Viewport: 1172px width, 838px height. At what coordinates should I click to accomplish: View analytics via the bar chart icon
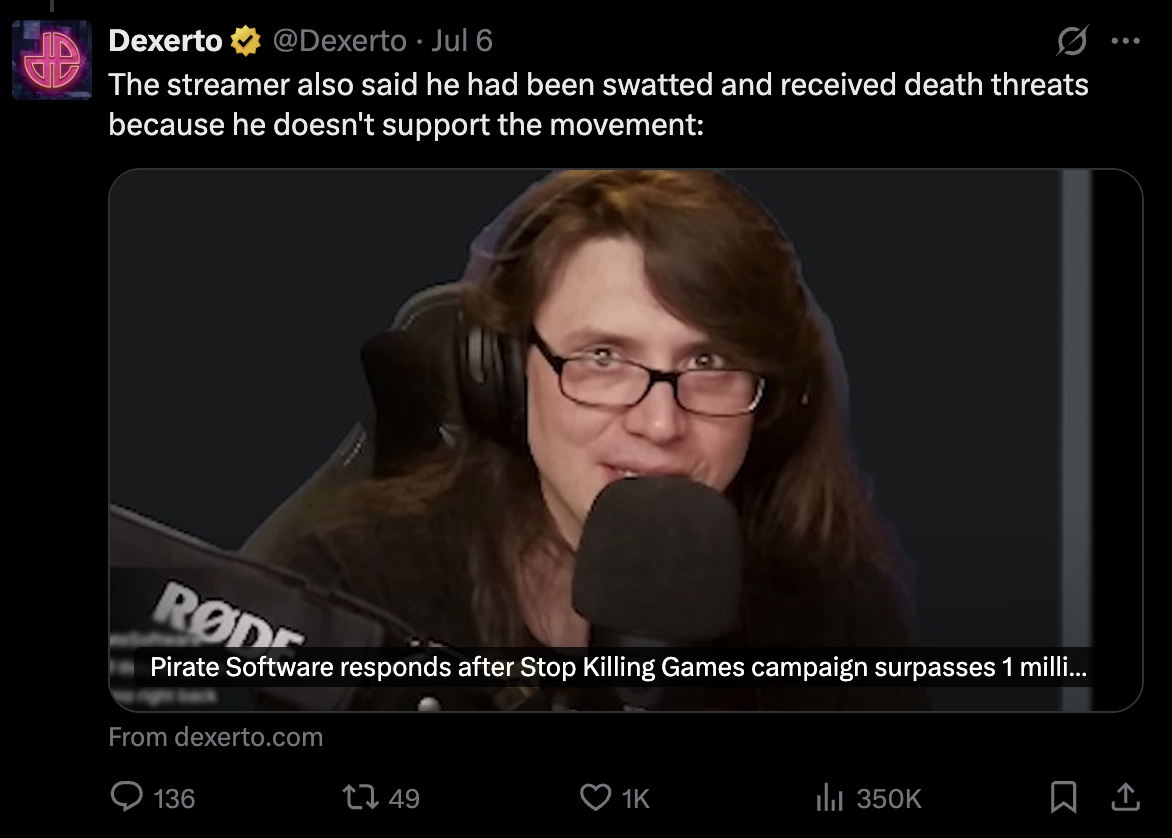(x=830, y=797)
